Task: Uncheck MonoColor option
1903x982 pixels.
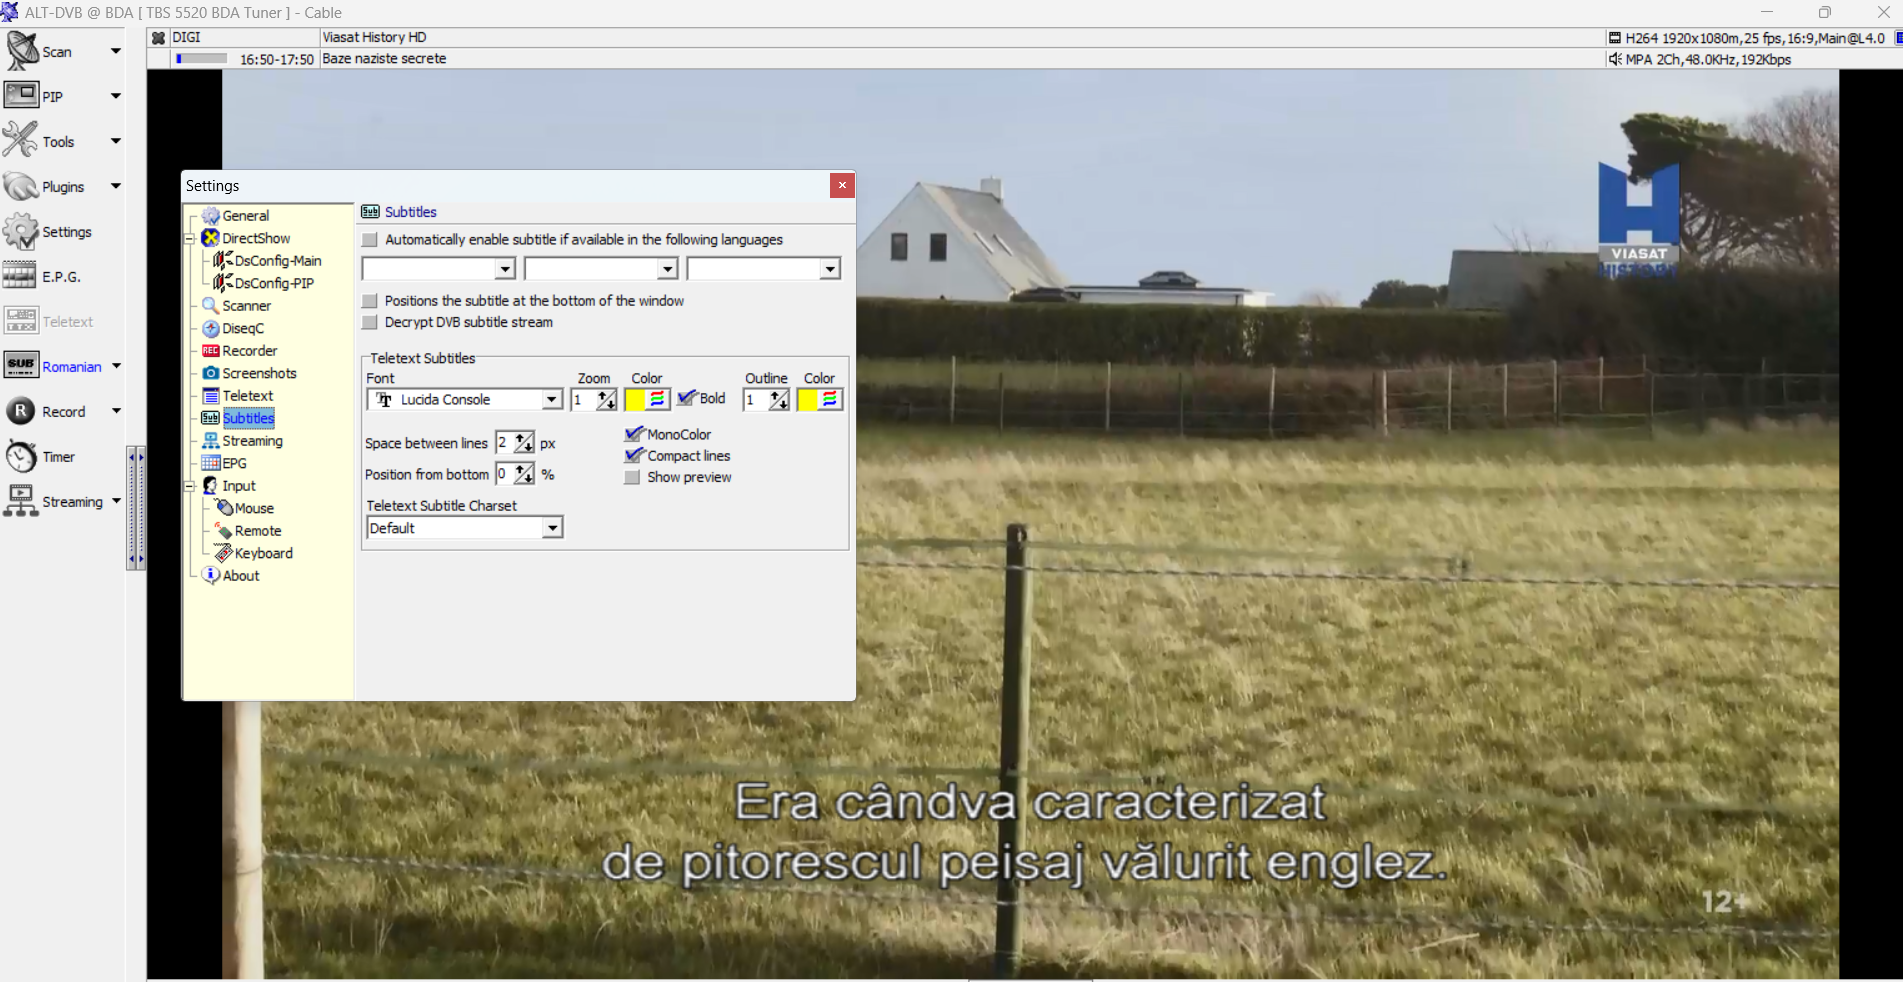Action: pos(633,434)
